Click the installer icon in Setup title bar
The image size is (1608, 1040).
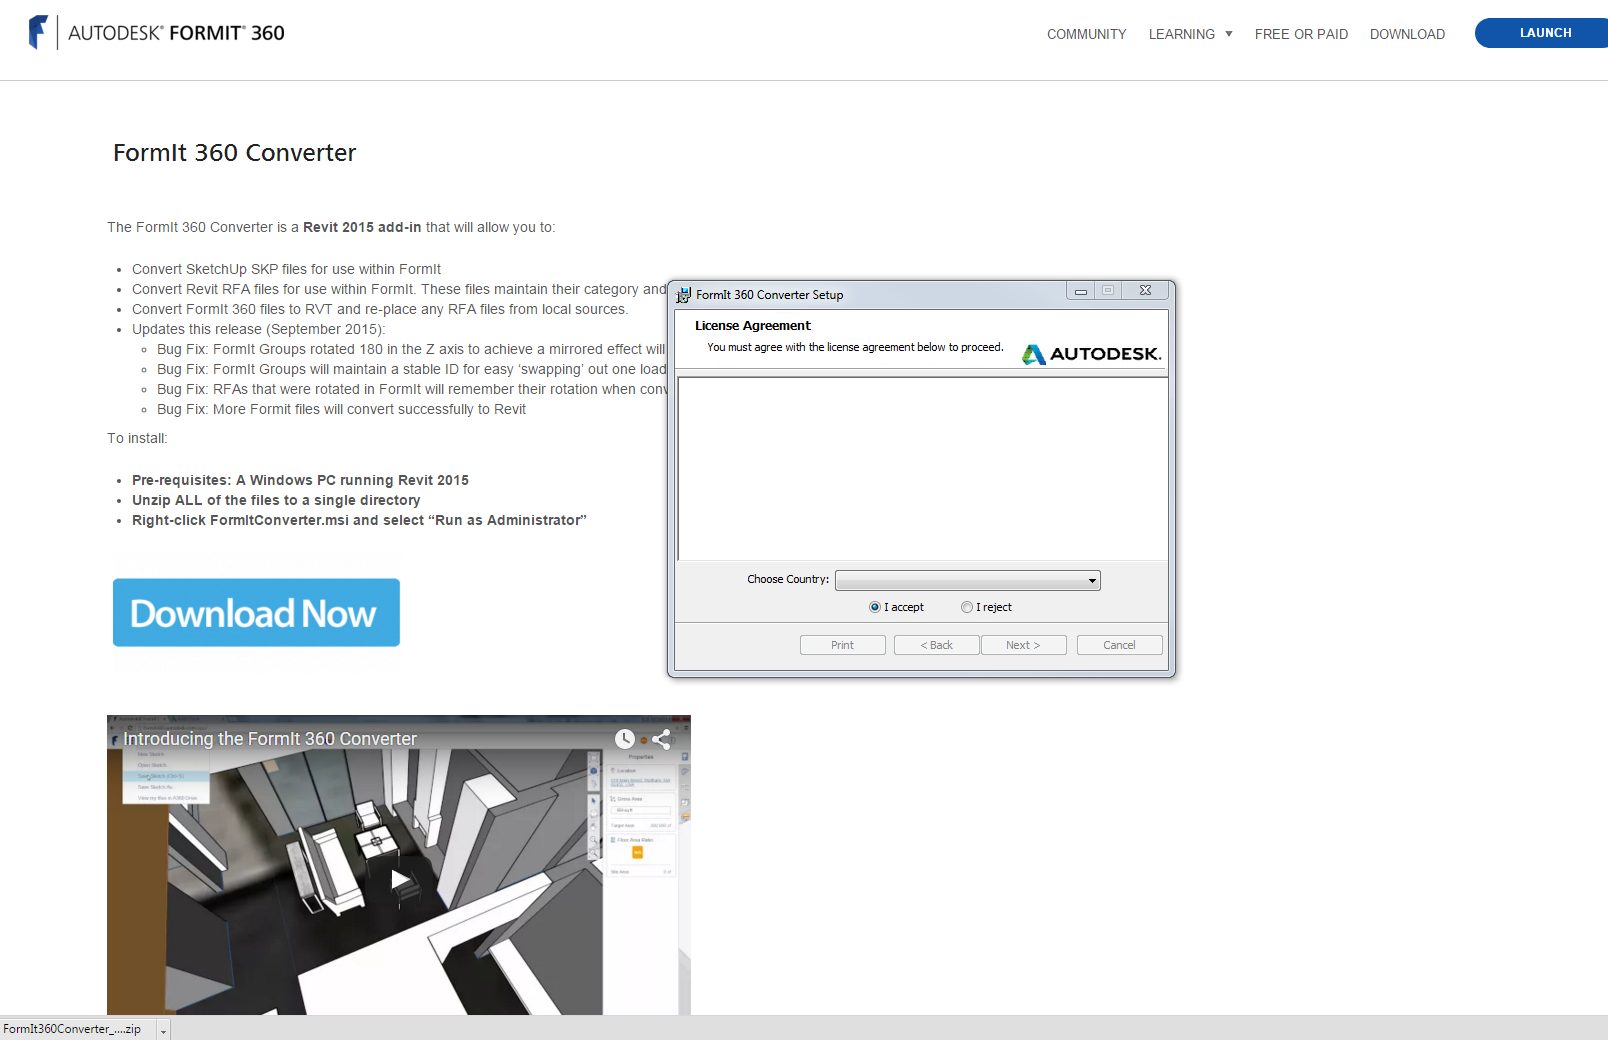684,295
